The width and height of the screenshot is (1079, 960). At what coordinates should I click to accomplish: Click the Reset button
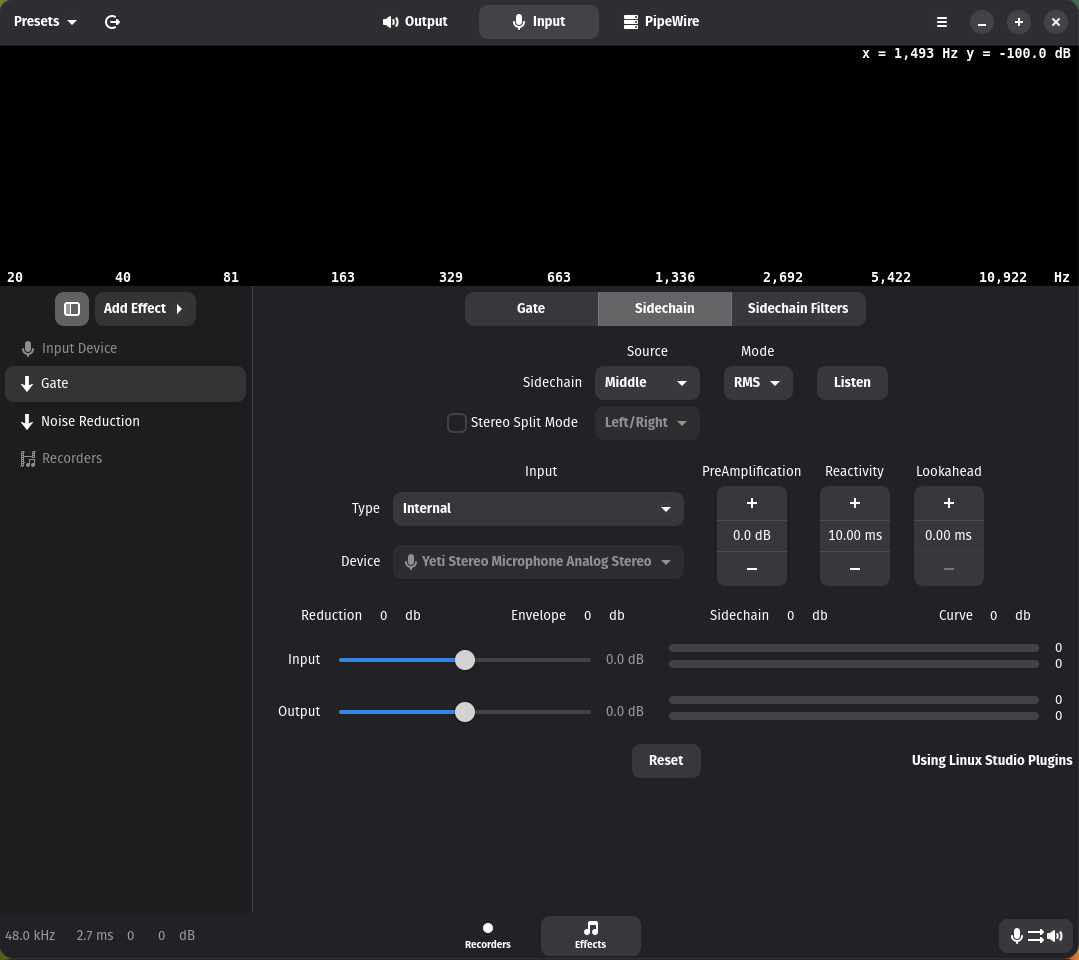(665, 761)
